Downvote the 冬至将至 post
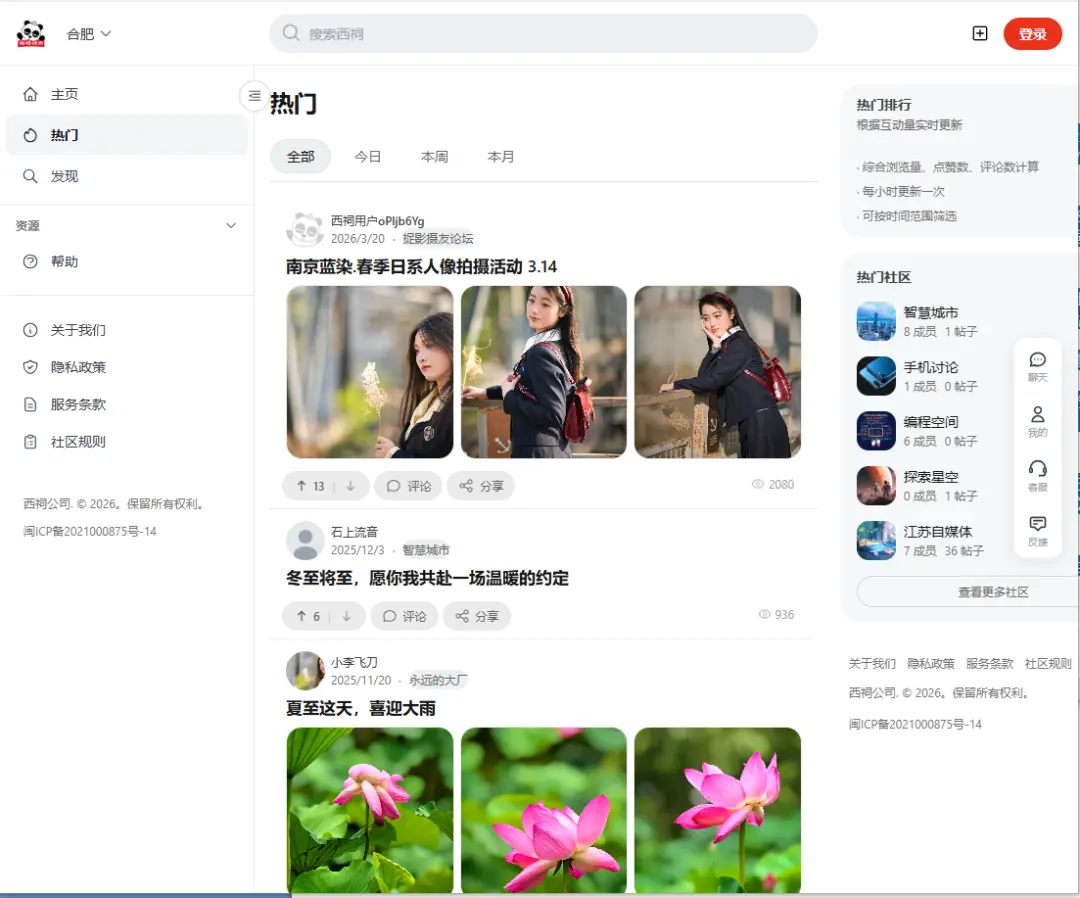Viewport: 1080px width, 898px height. [x=346, y=616]
